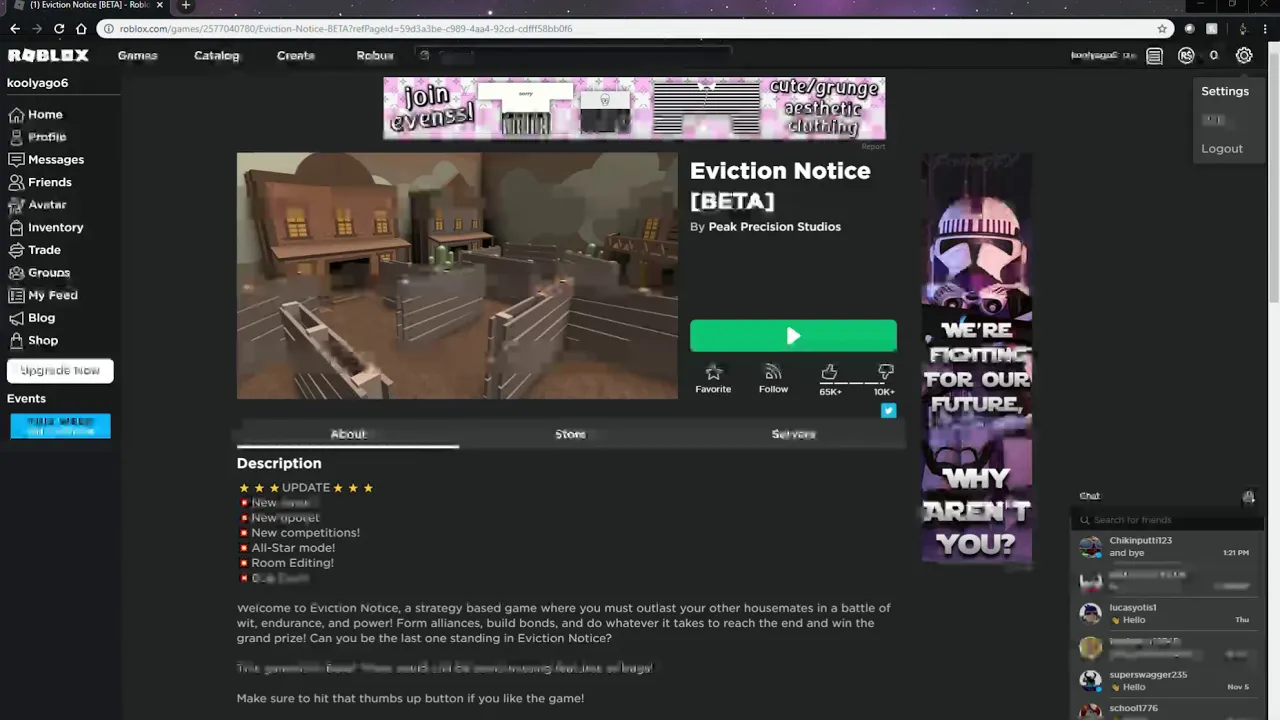Click the events banner in sidebar
This screenshot has height=720, width=1280.
click(60, 426)
